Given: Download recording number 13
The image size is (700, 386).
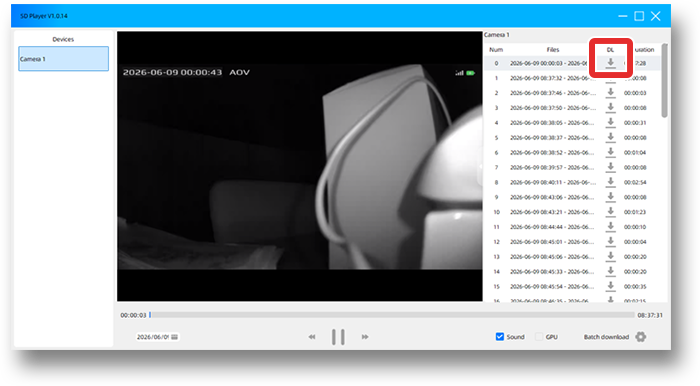Looking at the screenshot, I should [610, 257].
